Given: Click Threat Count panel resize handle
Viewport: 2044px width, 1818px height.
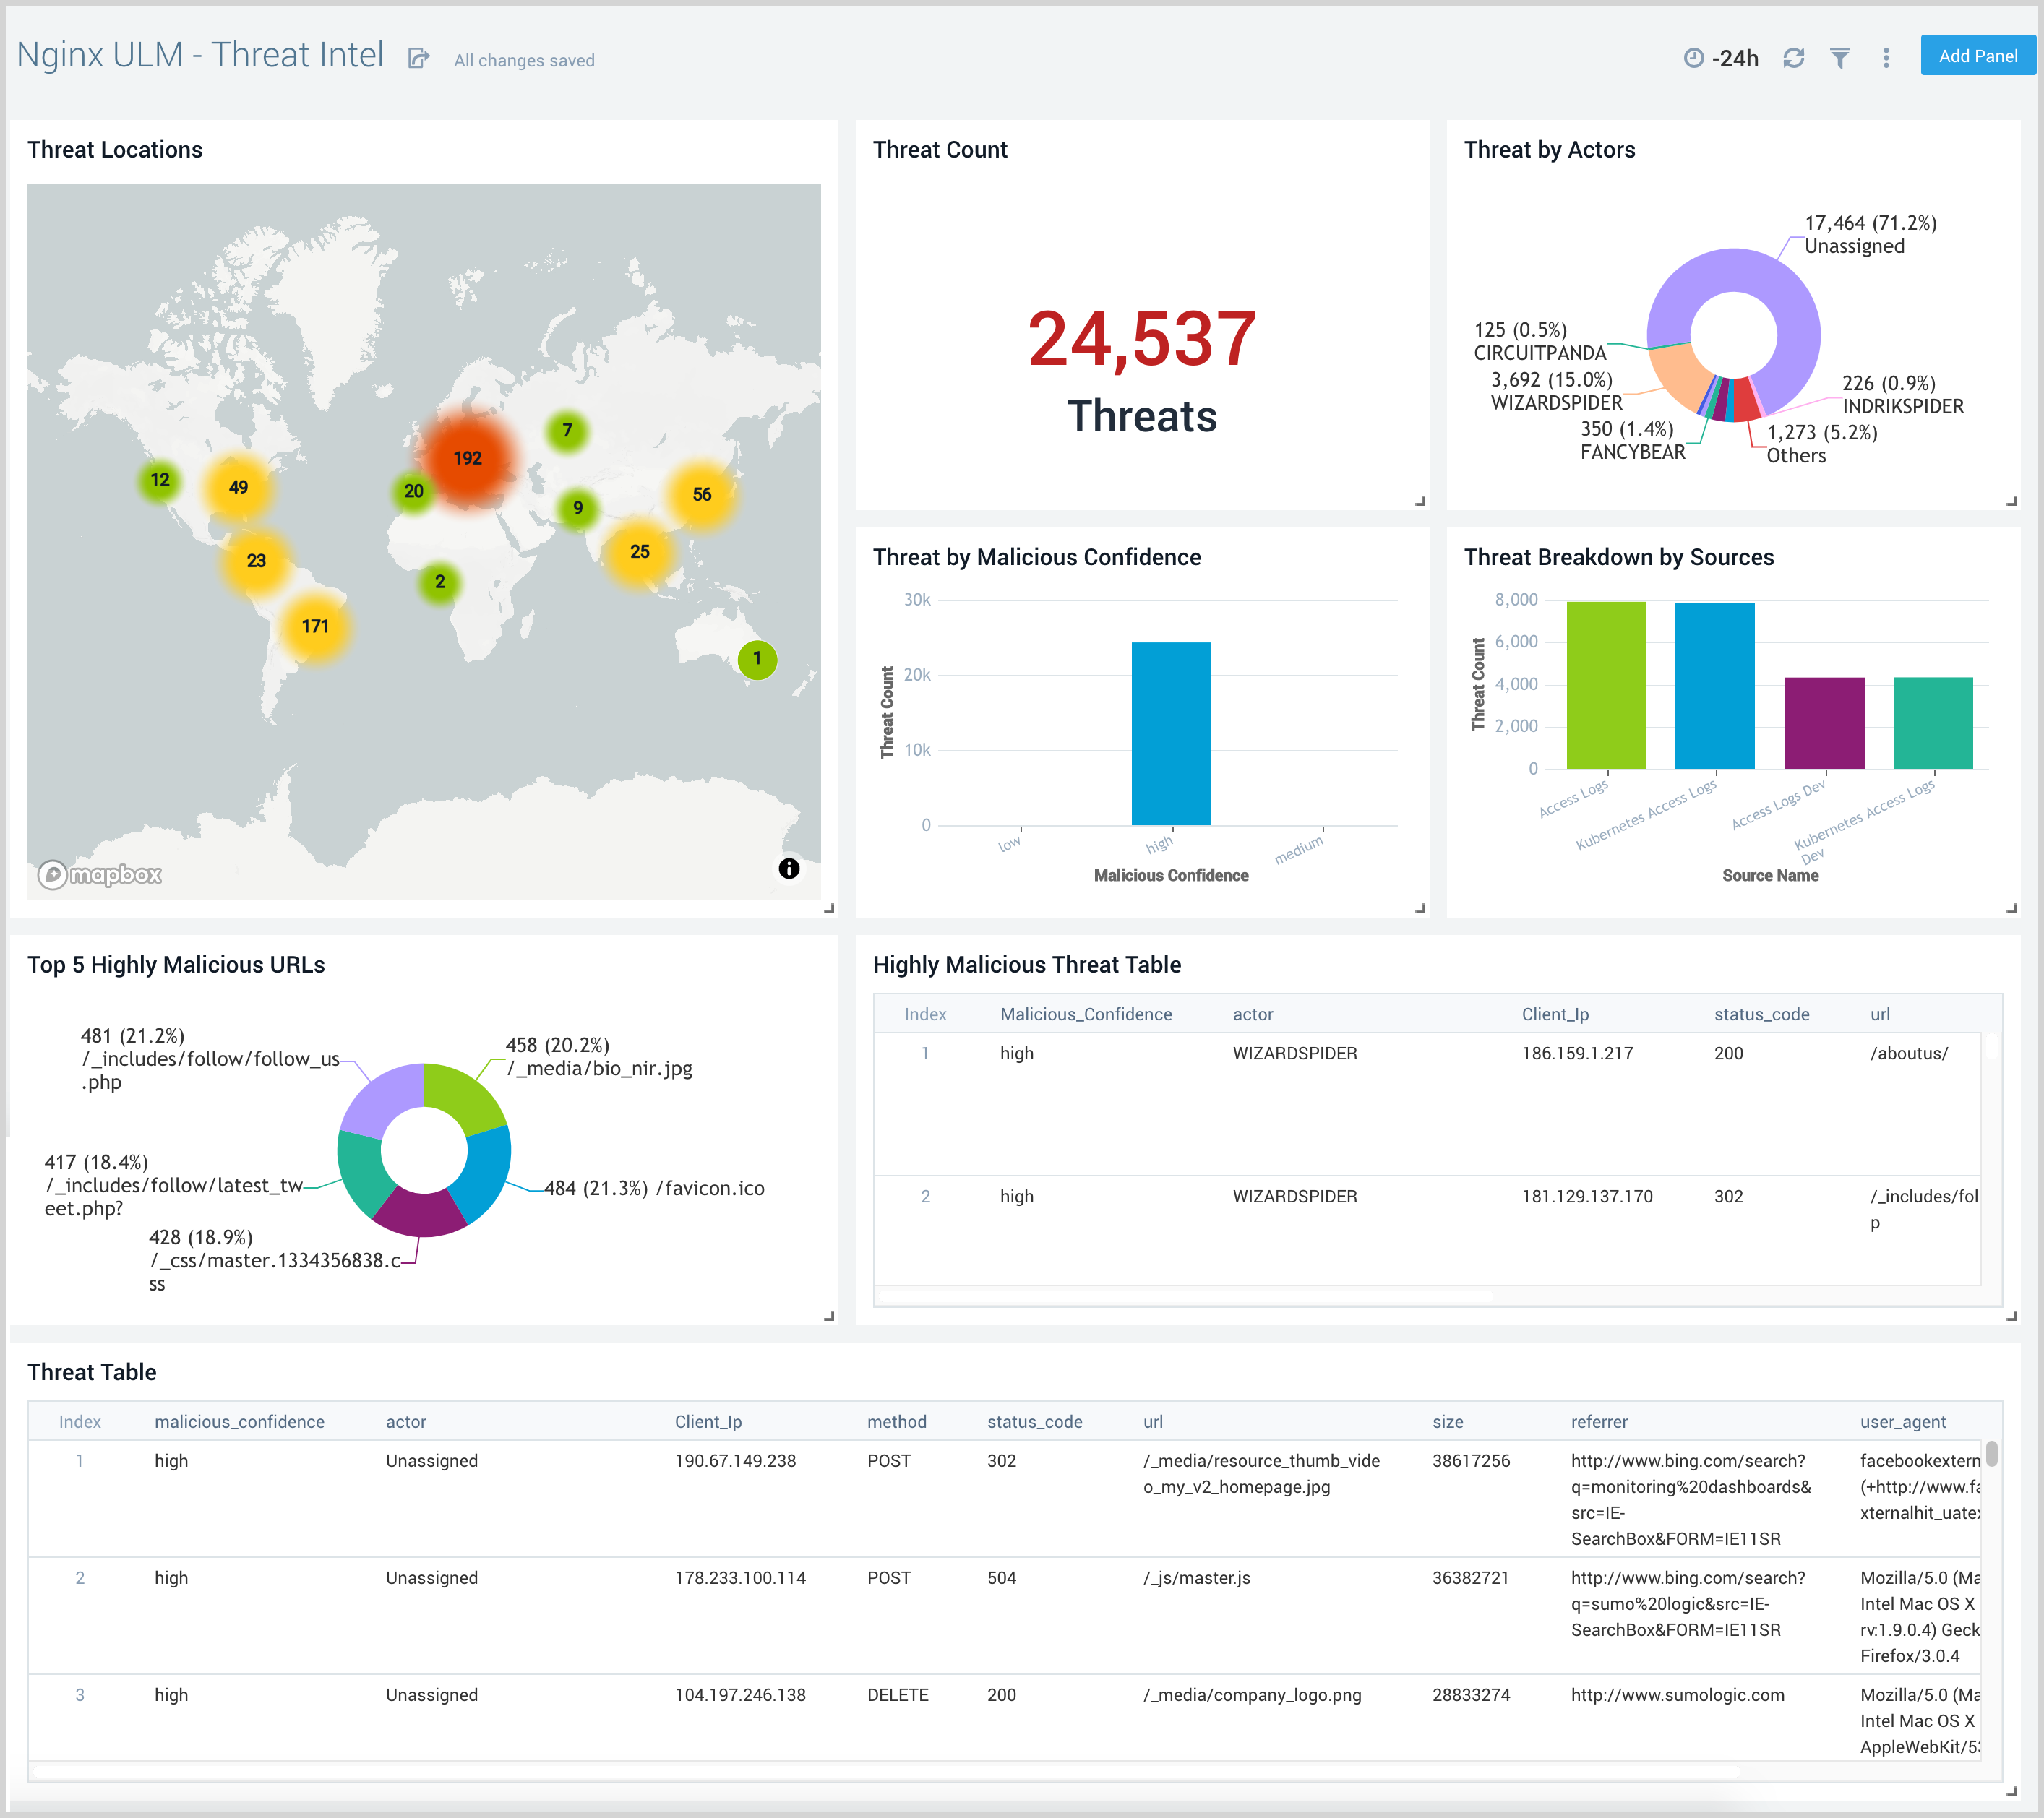Looking at the screenshot, I should (1420, 501).
